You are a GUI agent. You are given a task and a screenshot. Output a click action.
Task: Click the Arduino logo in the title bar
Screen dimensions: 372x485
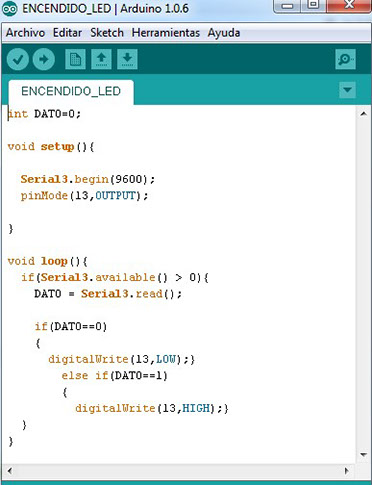click(10, 8)
